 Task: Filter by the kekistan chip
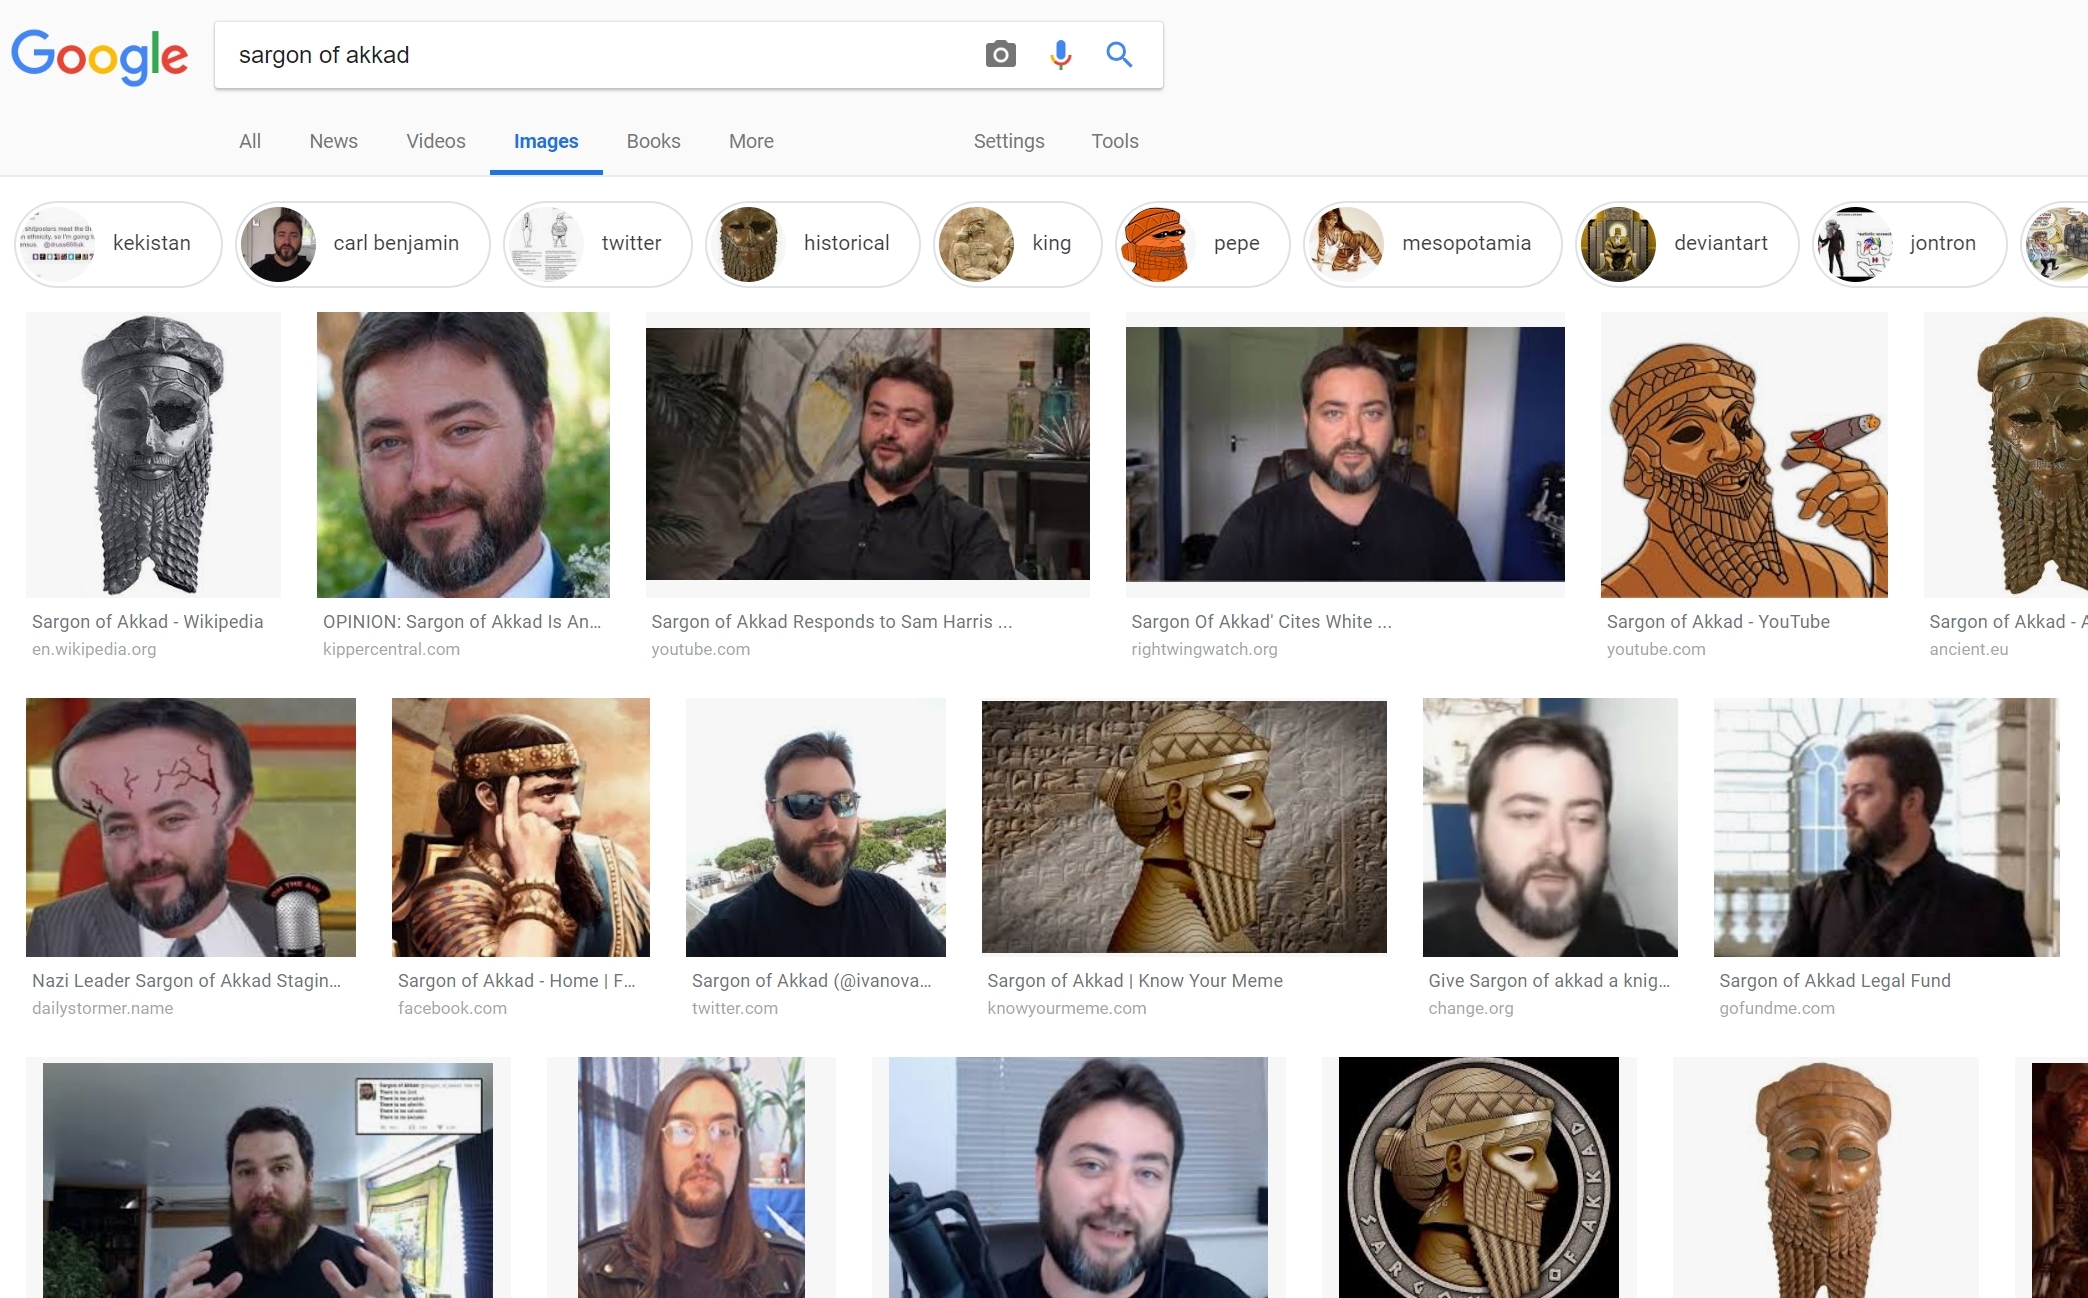[118, 244]
